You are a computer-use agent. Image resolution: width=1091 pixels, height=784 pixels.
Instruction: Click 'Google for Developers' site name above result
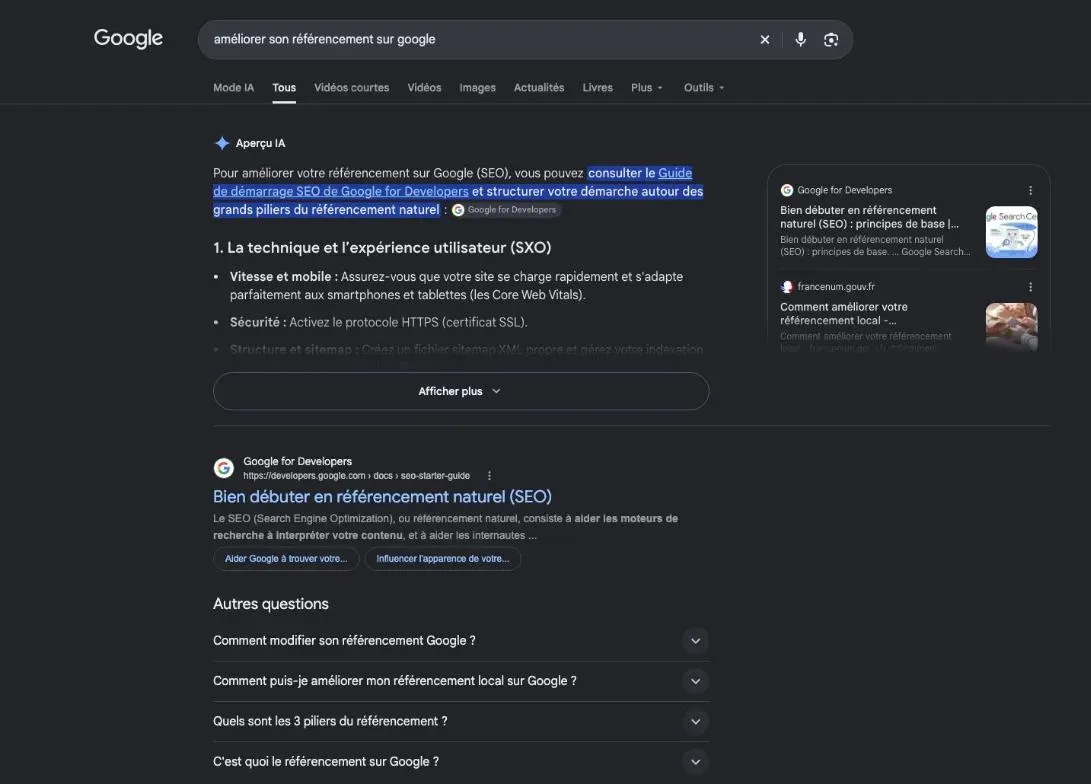click(297, 461)
